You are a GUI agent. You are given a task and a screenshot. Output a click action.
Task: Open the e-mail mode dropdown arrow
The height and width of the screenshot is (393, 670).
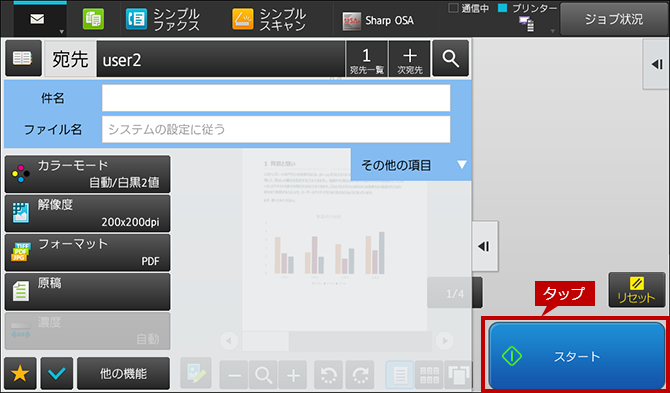[x=62, y=32]
